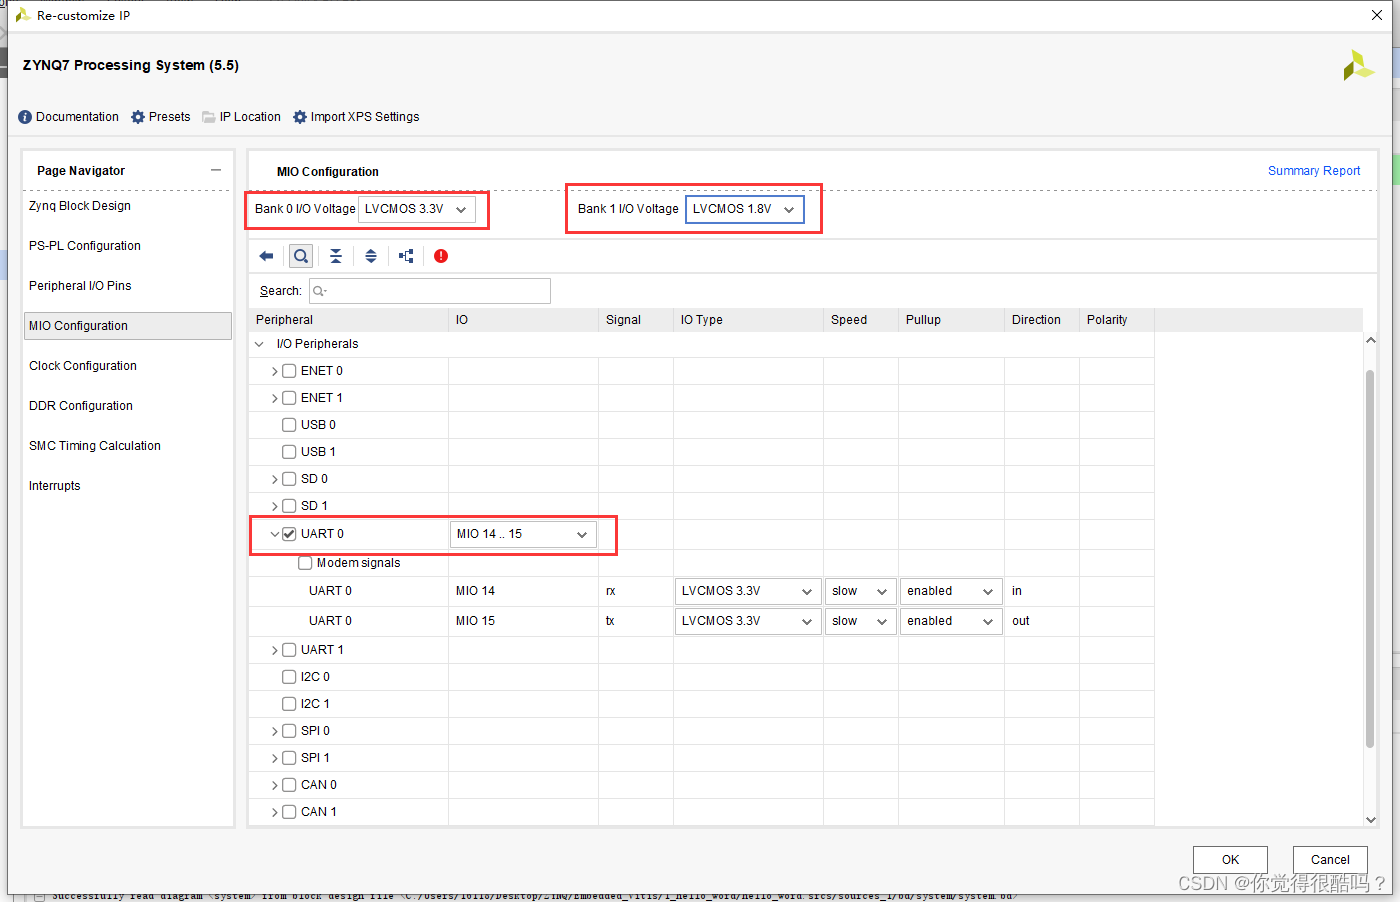Close the Re-customize IP dialog
Screen dimensions: 1400x902
[x=1377, y=15]
